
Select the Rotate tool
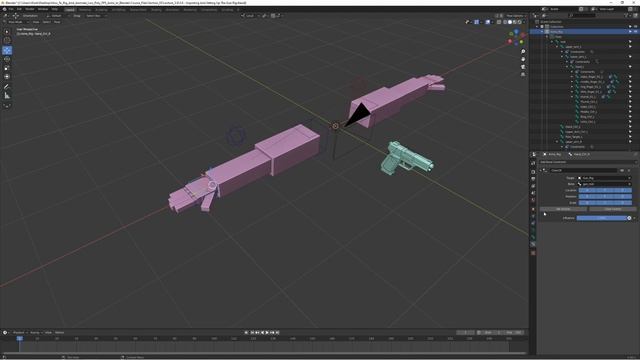[7, 59]
